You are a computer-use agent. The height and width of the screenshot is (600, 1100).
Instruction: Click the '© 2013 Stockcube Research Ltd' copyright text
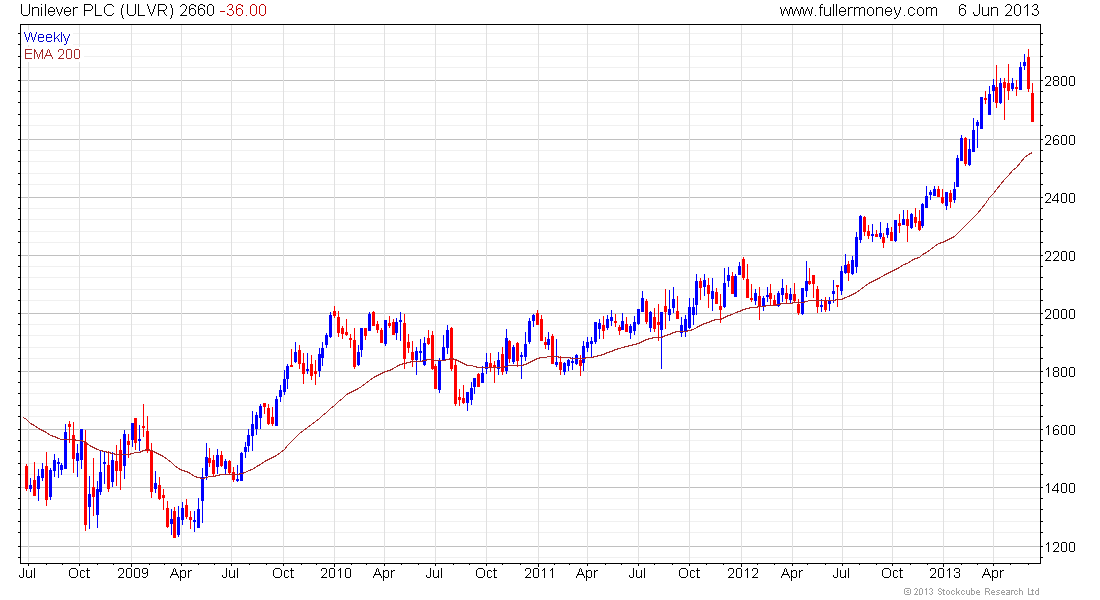pos(971,592)
